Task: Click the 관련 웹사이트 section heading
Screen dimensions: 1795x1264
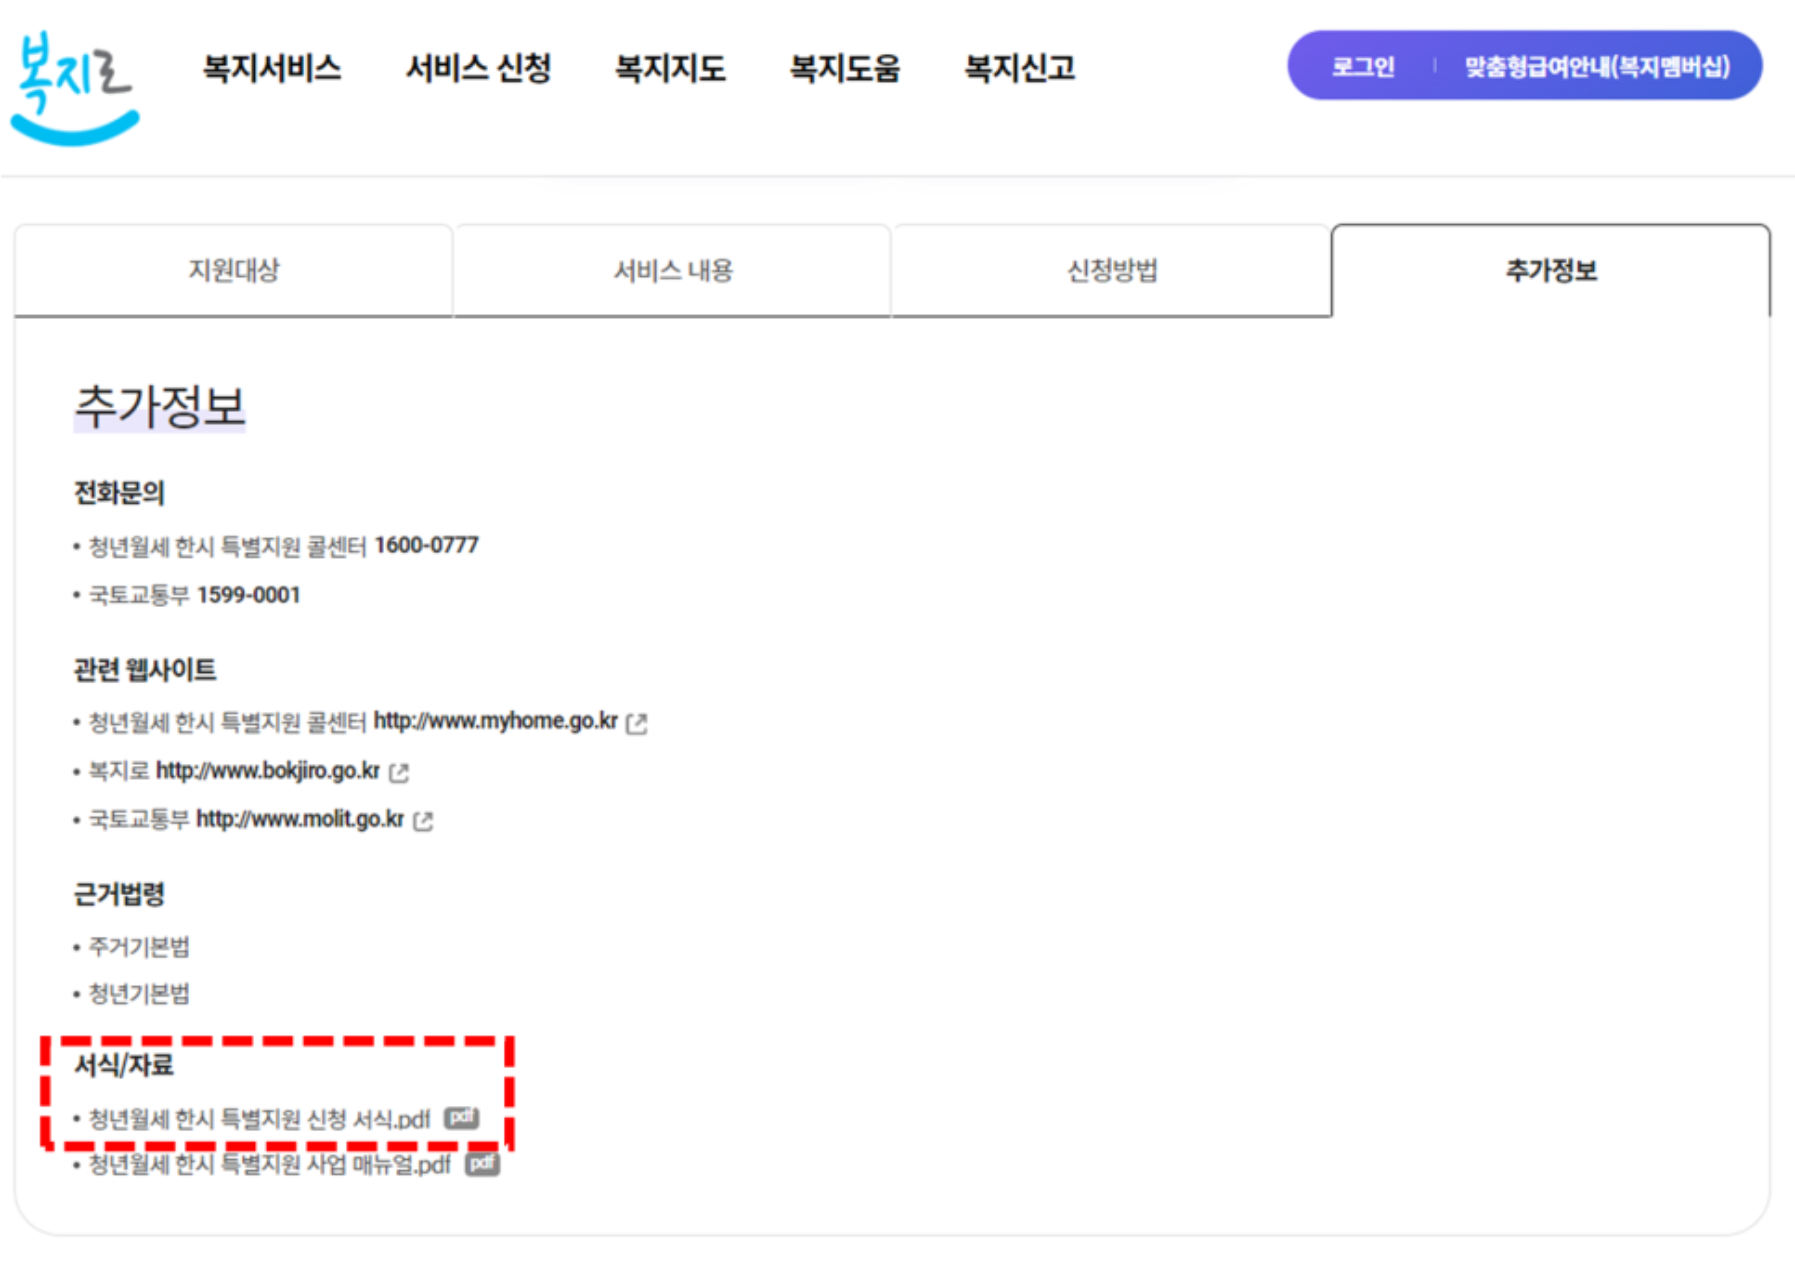Action: point(145,670)
